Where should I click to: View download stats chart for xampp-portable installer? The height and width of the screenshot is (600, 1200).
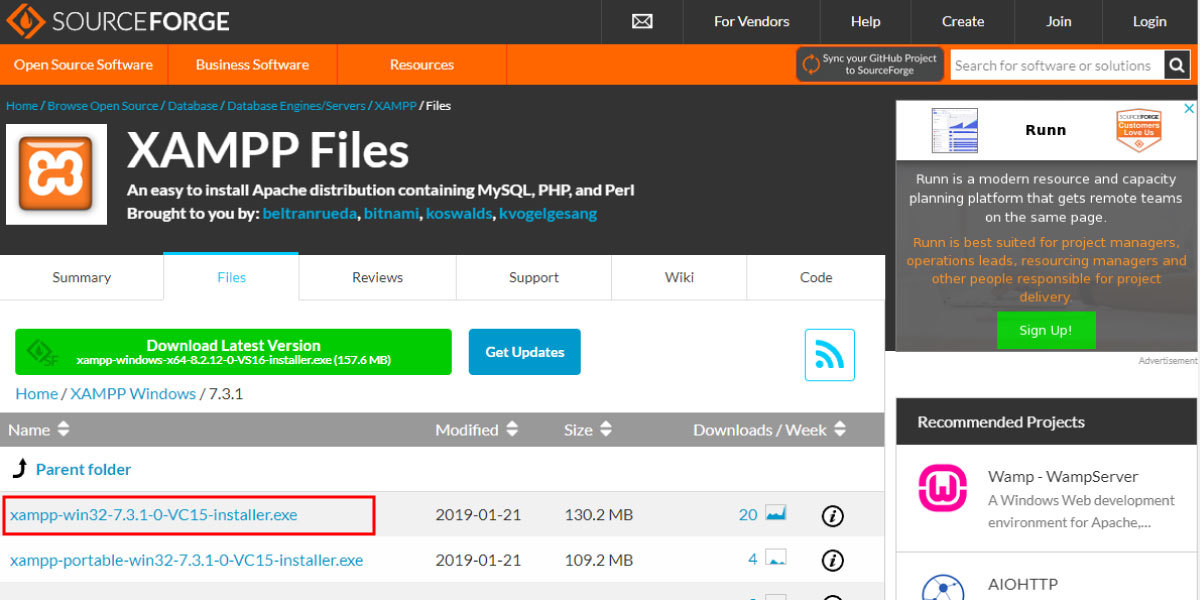(776, 557)
